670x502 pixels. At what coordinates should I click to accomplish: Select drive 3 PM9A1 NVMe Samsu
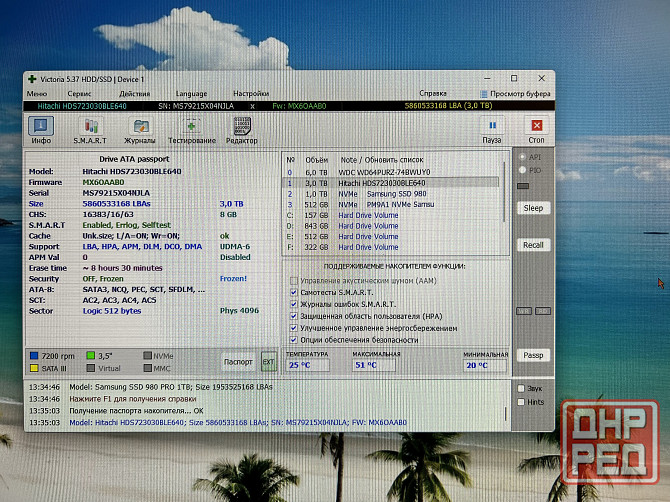[x=391, y=204]
